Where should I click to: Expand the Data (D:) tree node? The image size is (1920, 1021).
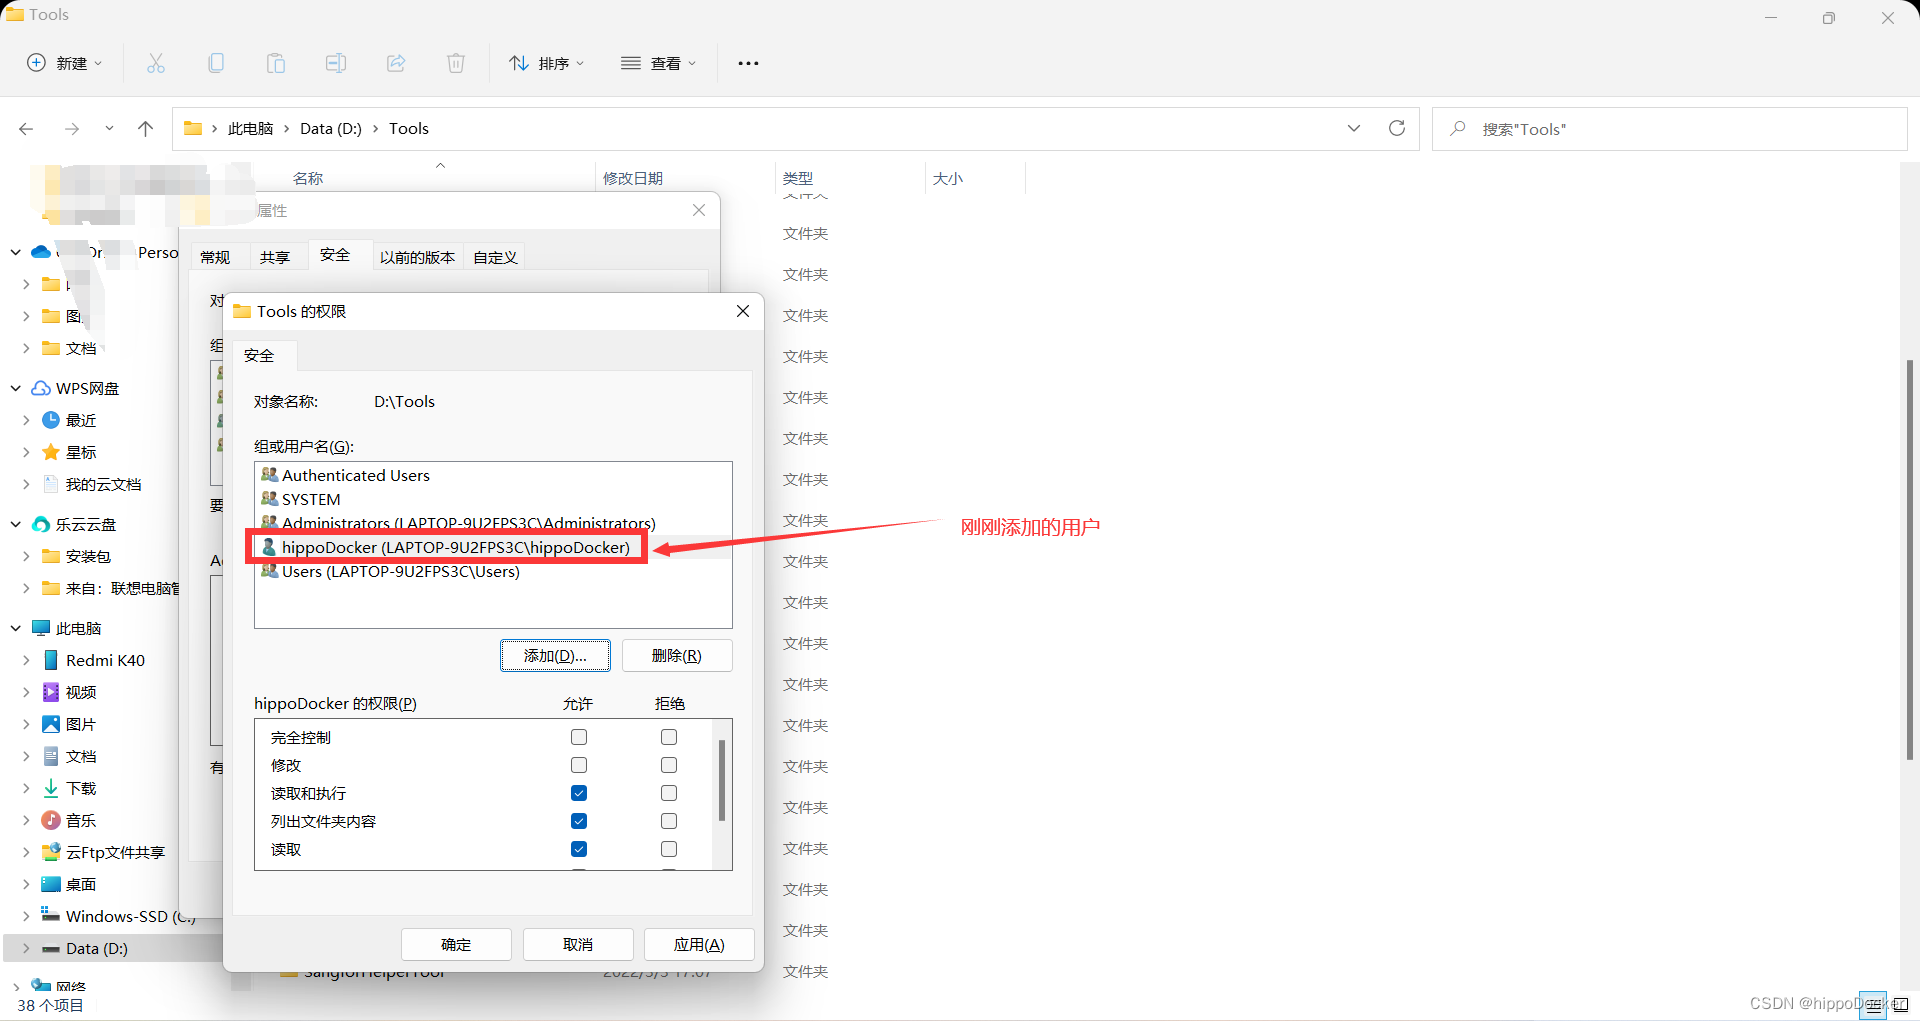(26, 948)
